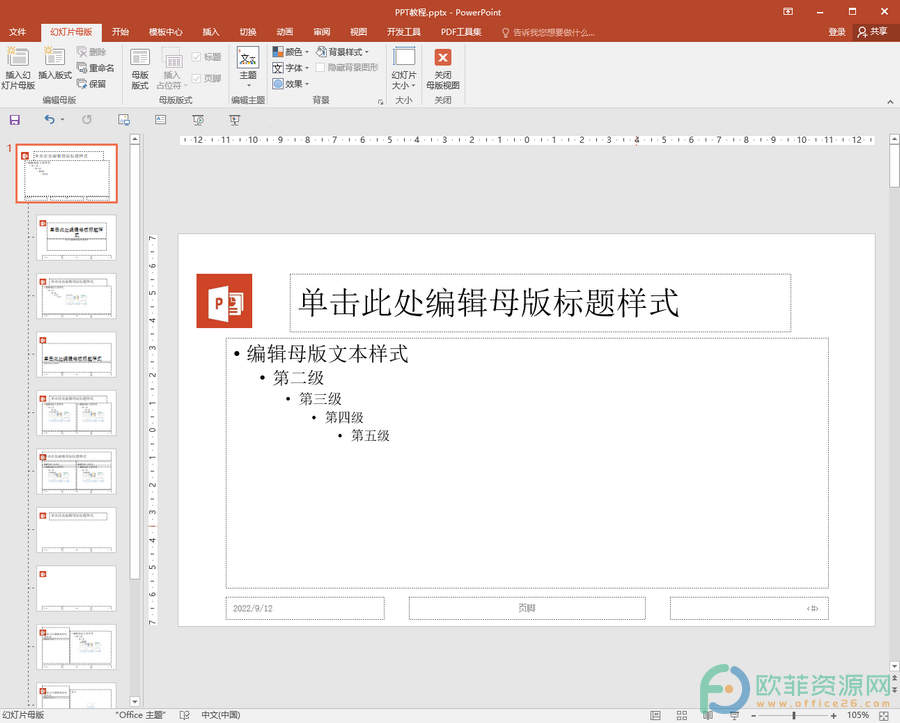
Task: Switch to the Insert (插入) tab
Action: pos(211,32)
